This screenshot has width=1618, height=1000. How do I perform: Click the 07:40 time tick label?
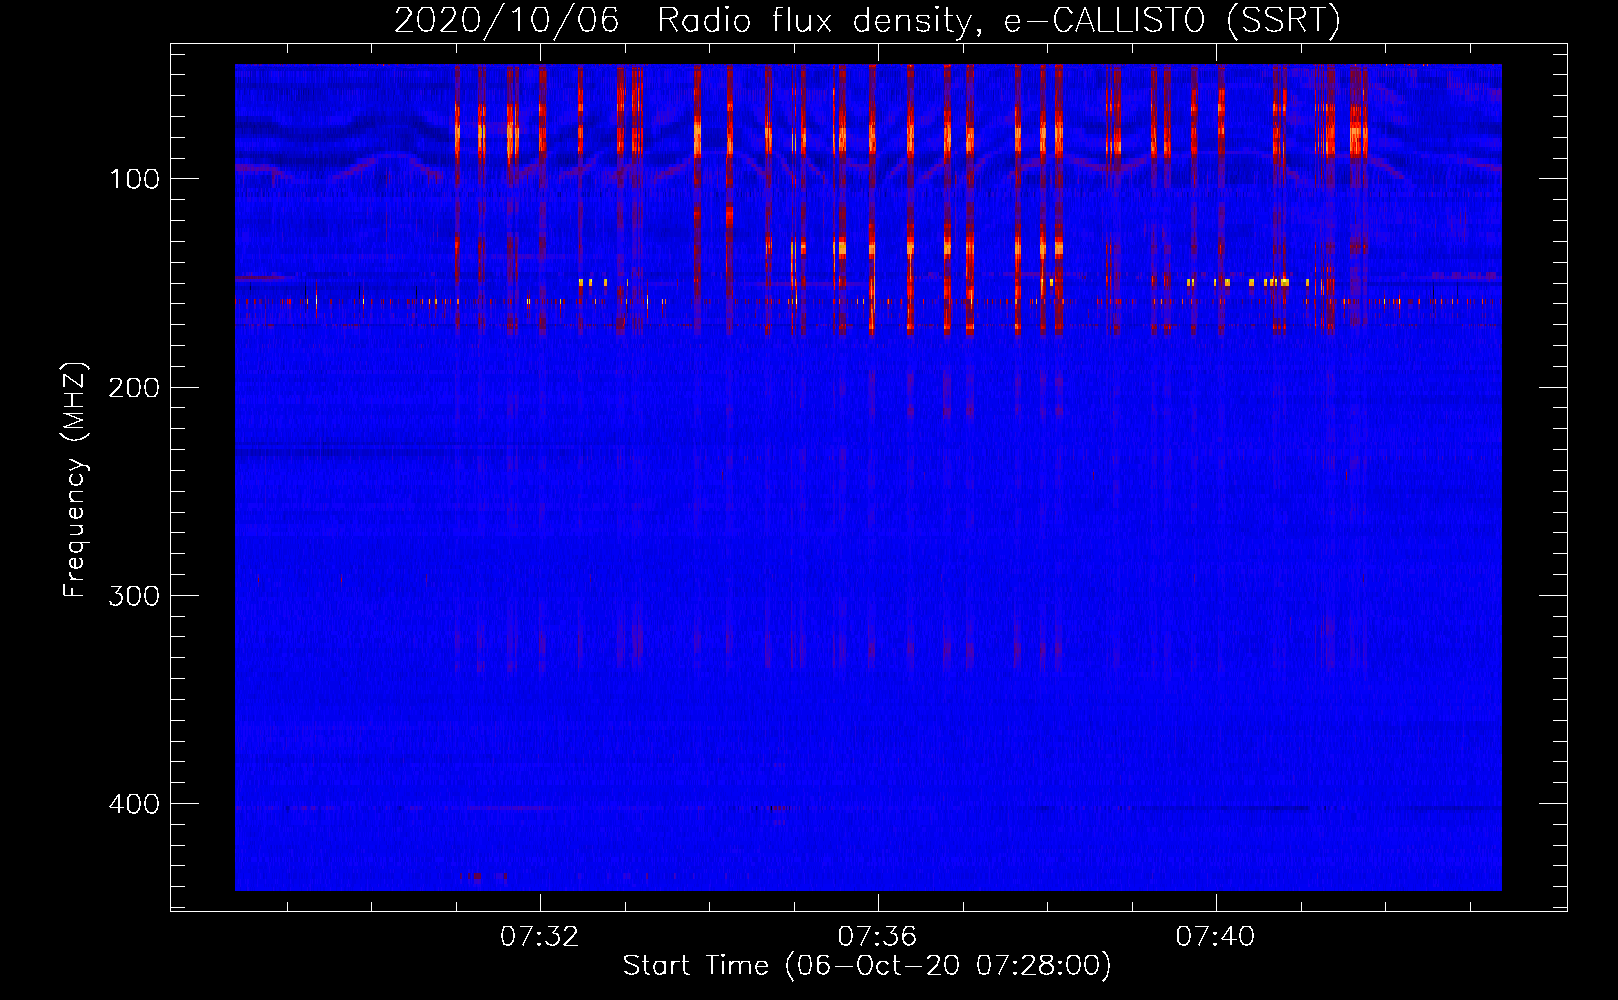click(1215, 937)
